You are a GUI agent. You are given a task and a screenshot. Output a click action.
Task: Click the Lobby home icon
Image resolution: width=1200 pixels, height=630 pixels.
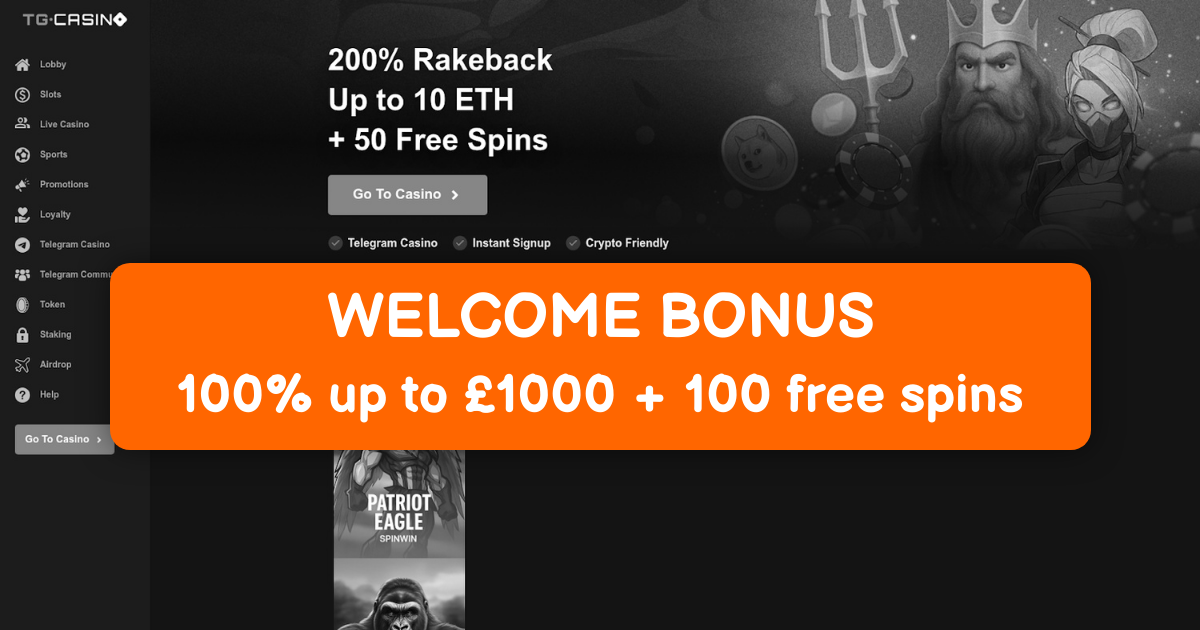click(22, 65)
